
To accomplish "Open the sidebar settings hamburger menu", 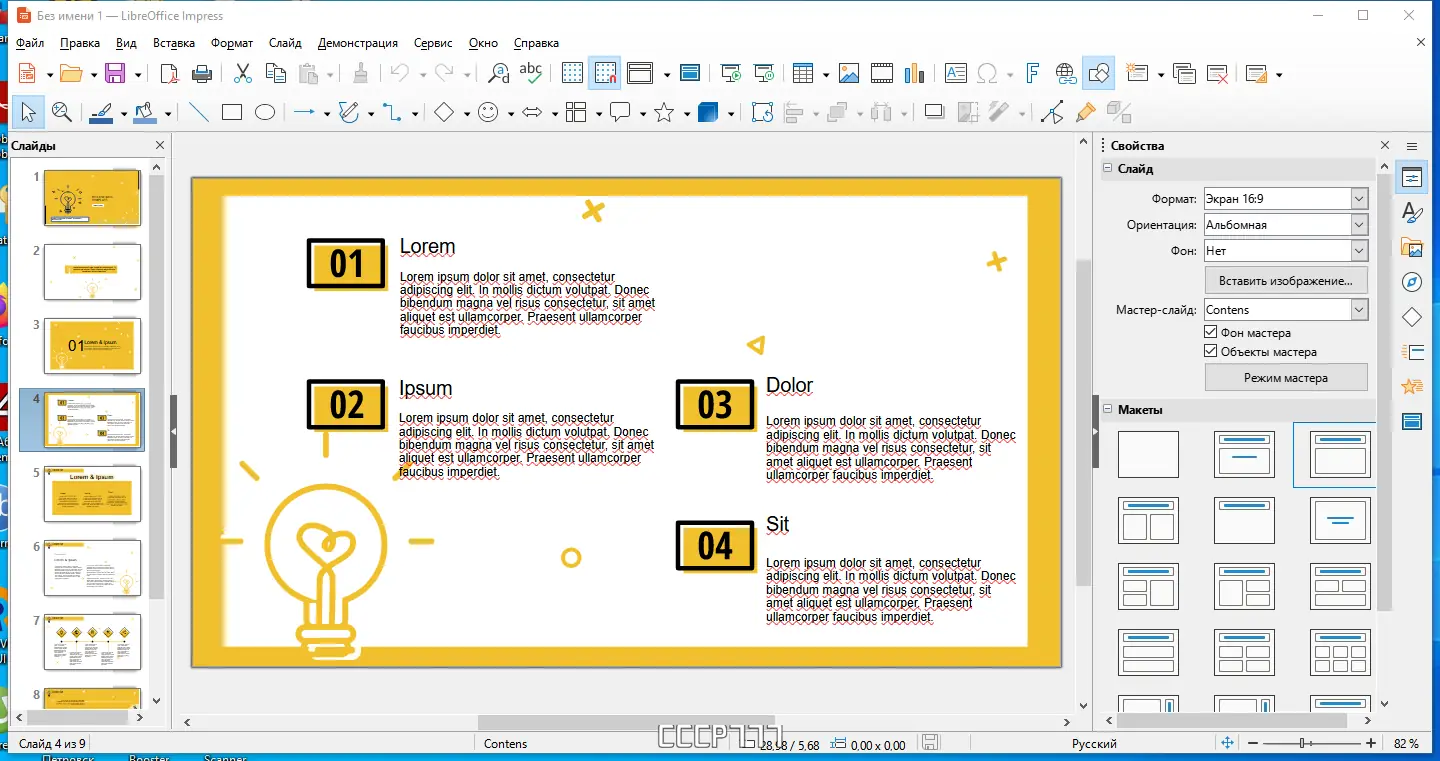I will (1412, 146).
